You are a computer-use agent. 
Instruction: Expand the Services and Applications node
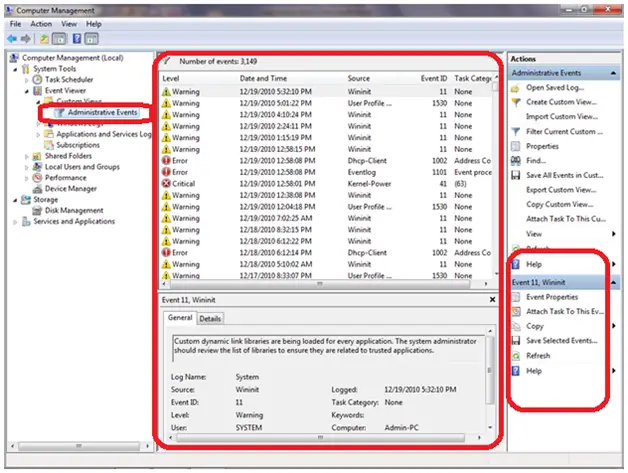point(15,221)
